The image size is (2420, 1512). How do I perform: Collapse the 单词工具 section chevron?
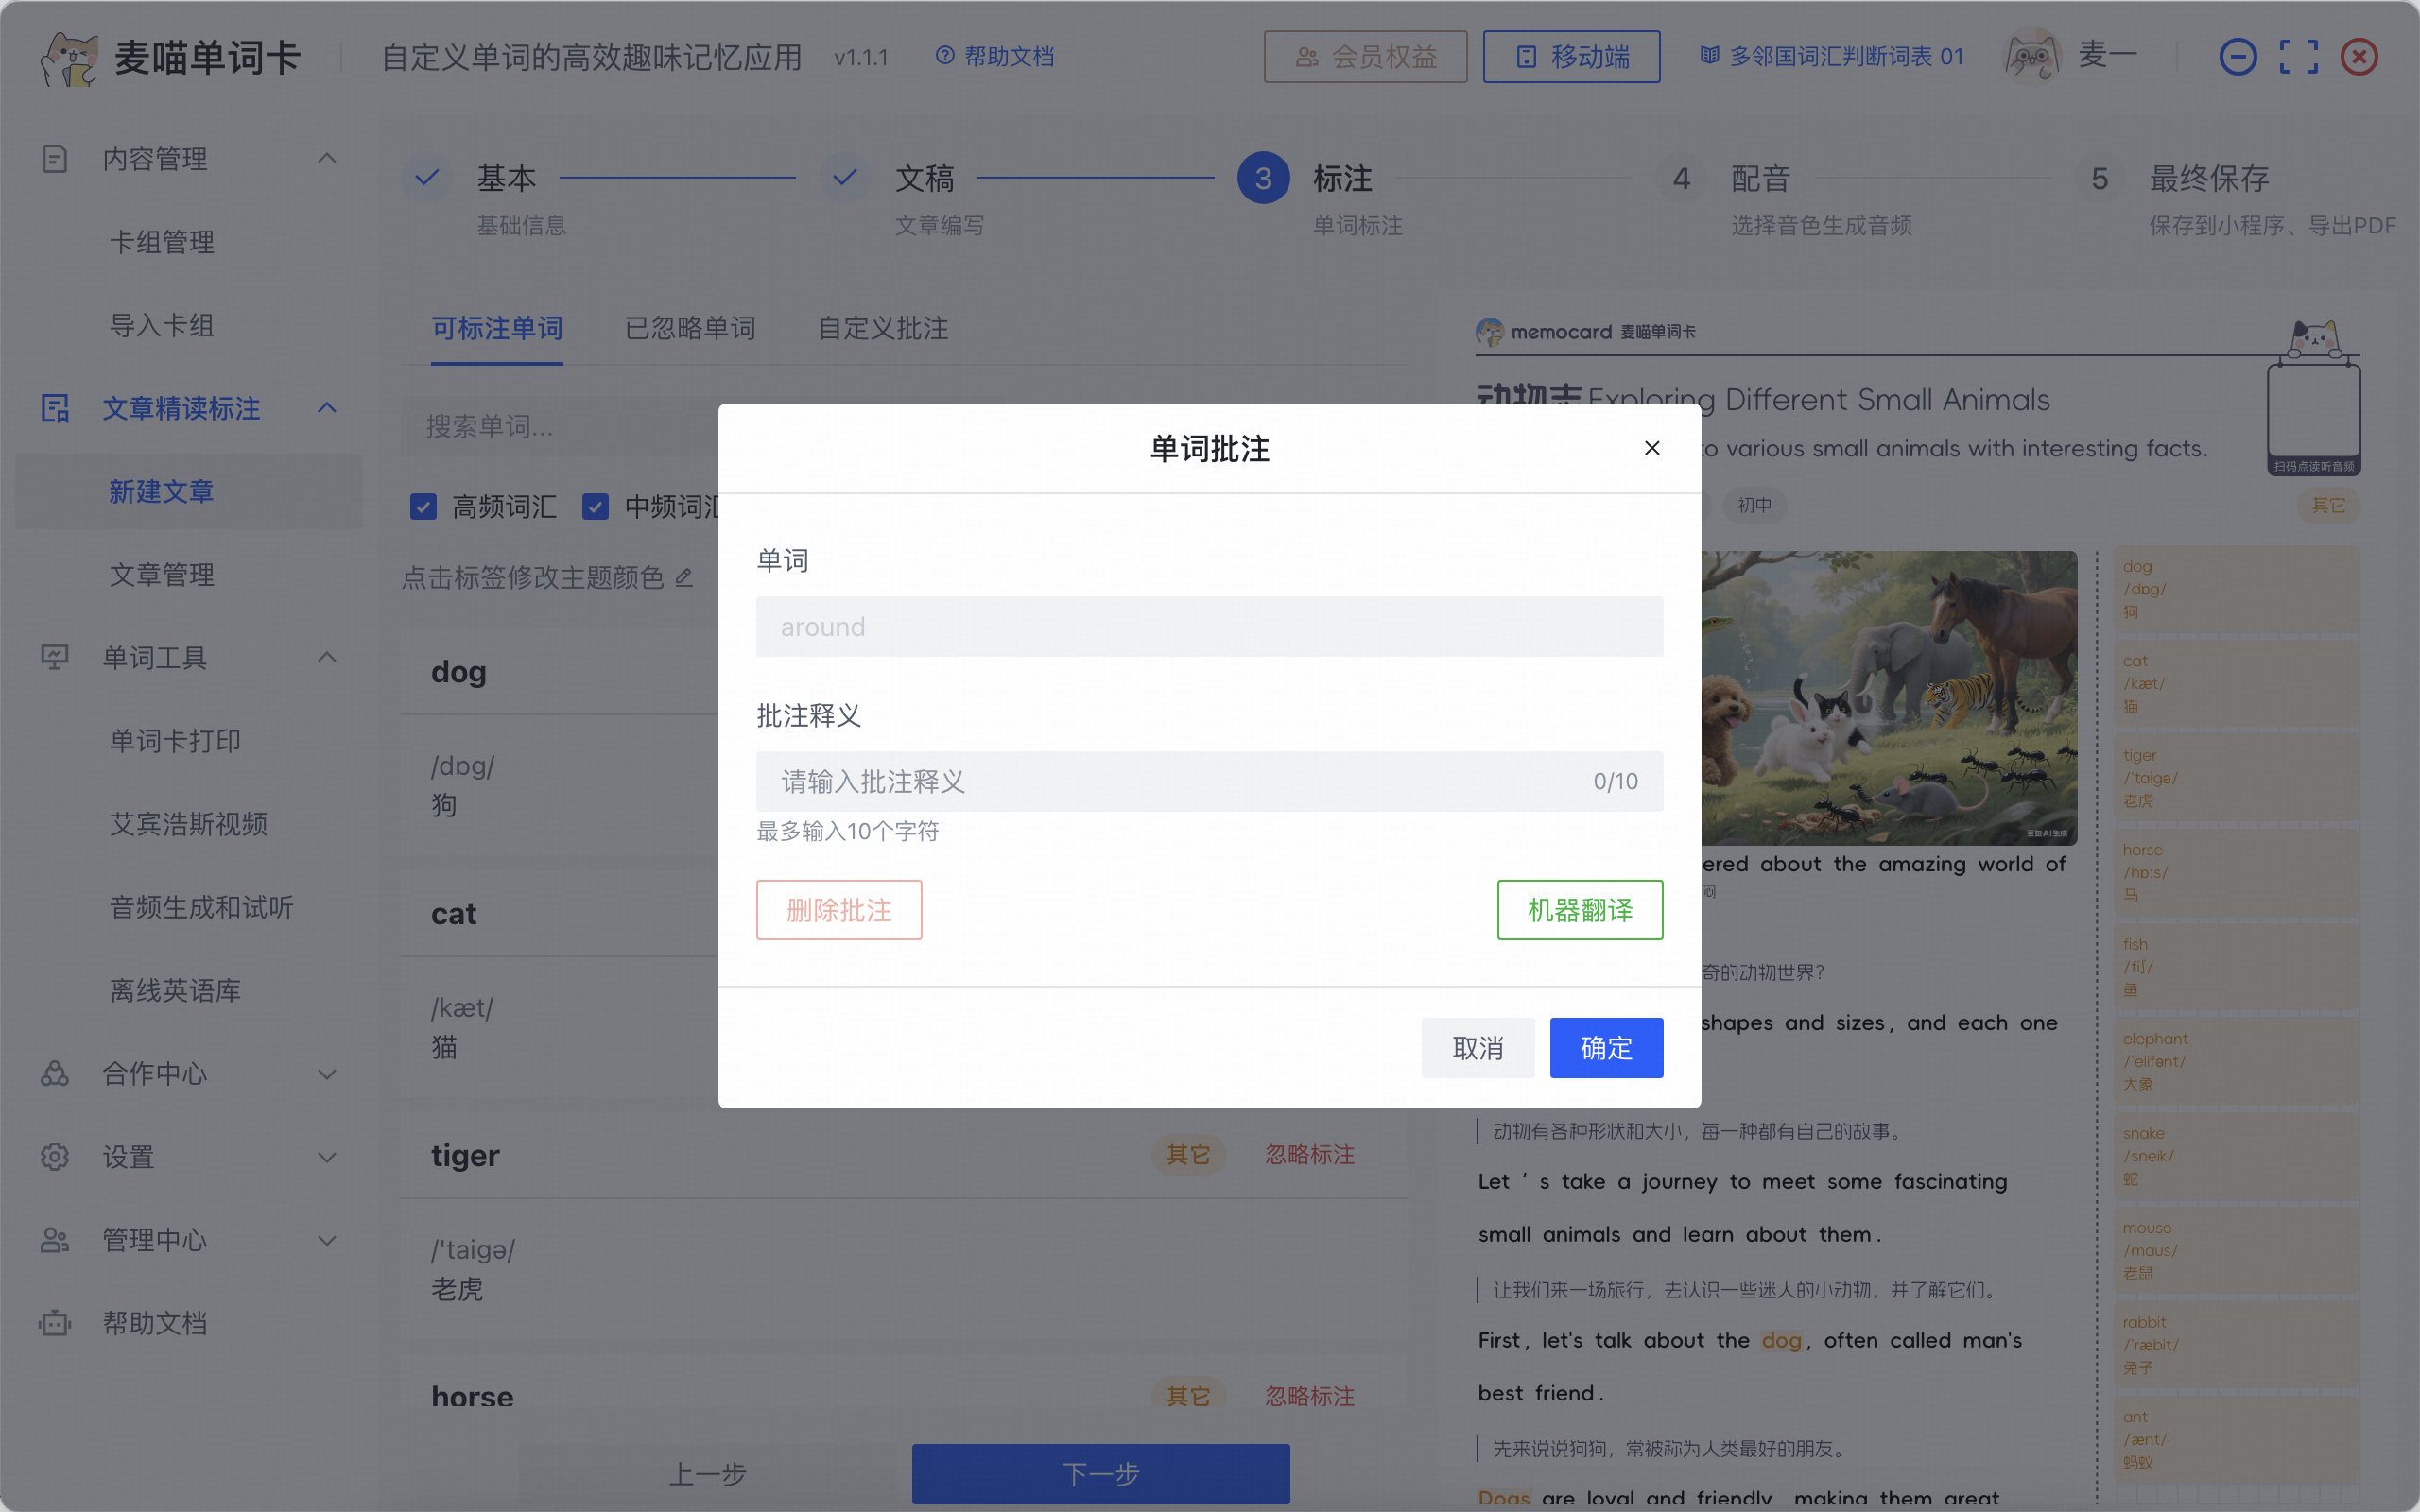(327, 657)
